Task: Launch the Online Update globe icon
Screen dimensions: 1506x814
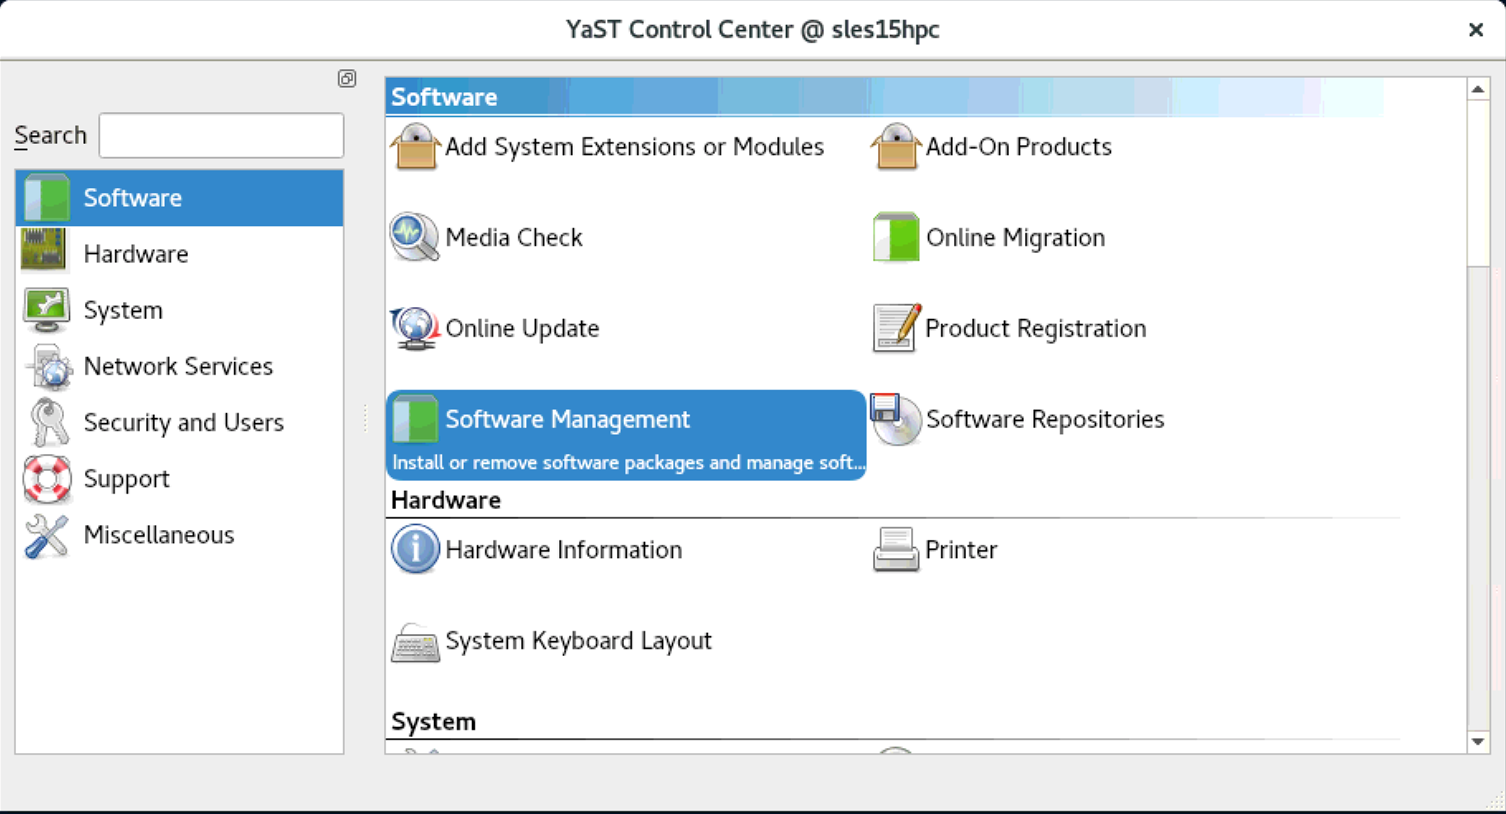Action: coord(414,329)
